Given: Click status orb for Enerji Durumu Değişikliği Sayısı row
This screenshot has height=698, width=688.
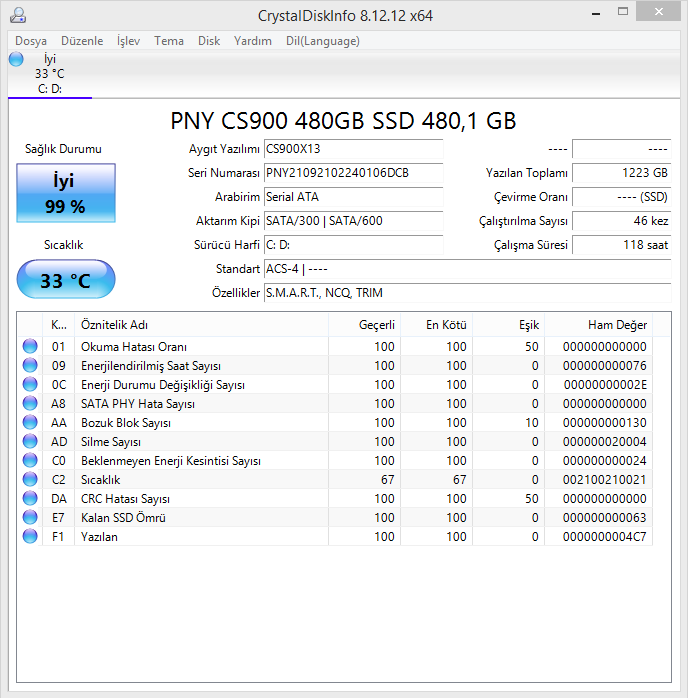Looking at the screenshot, I should point(30,384).
